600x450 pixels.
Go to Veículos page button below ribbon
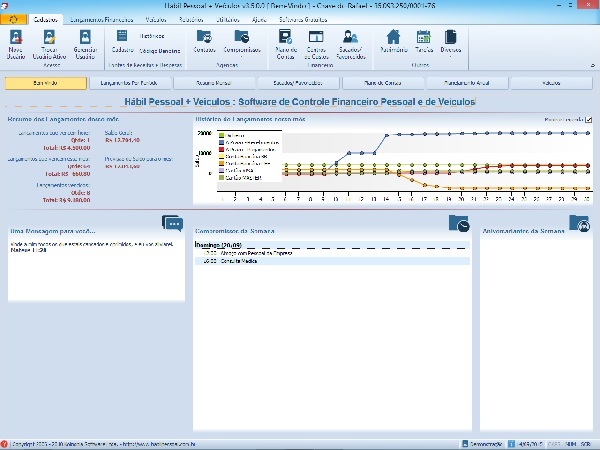click(x=551, y=83)
